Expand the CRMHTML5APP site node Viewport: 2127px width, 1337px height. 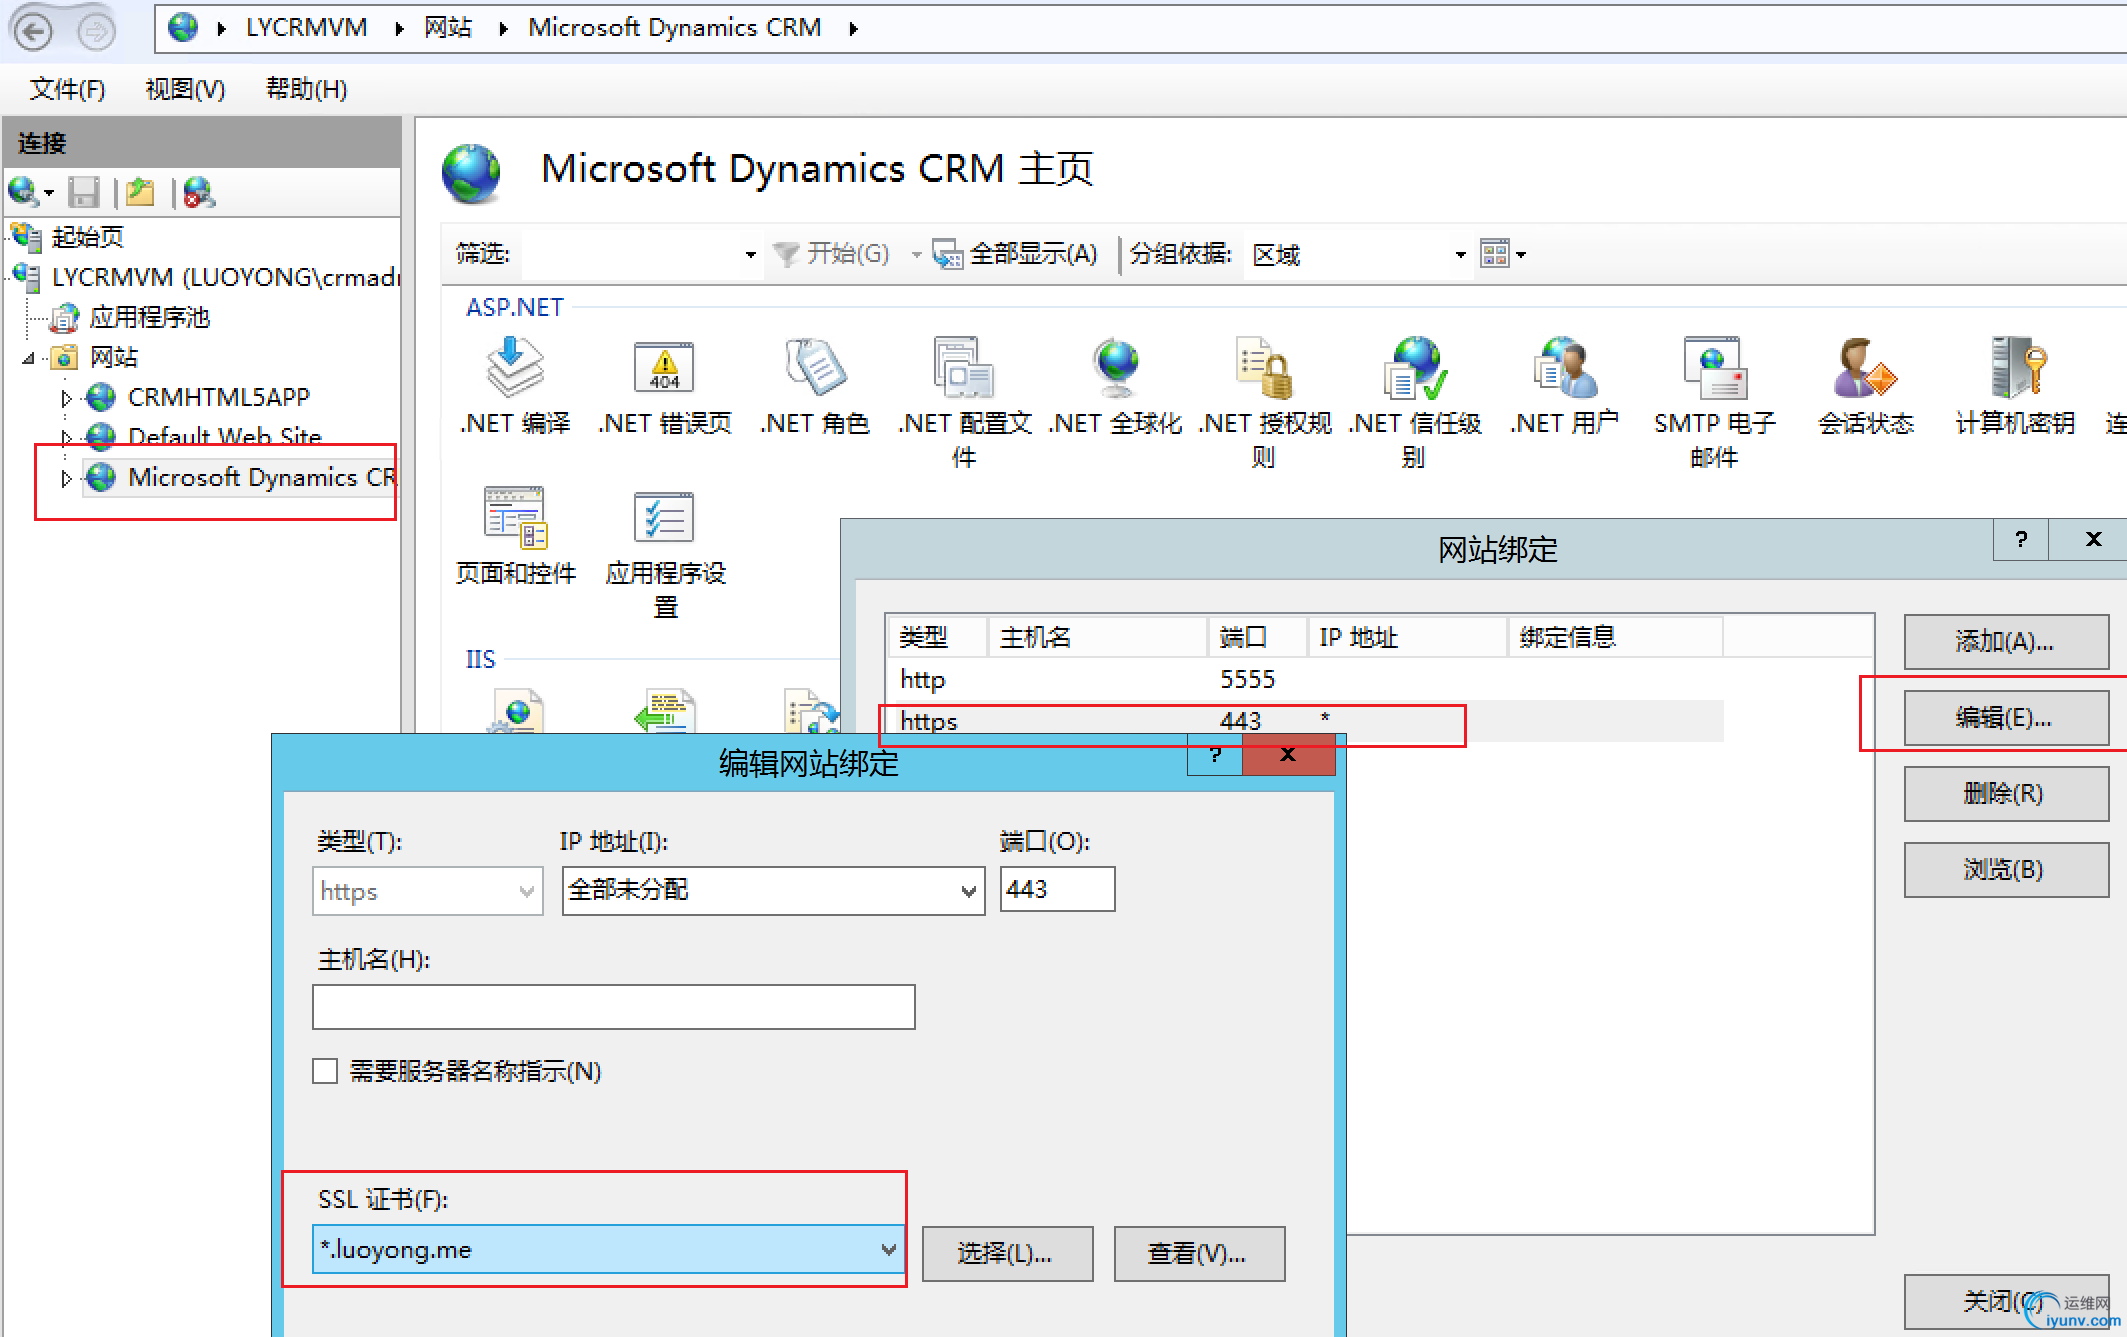pyautogui.click(x=66, y=398)
